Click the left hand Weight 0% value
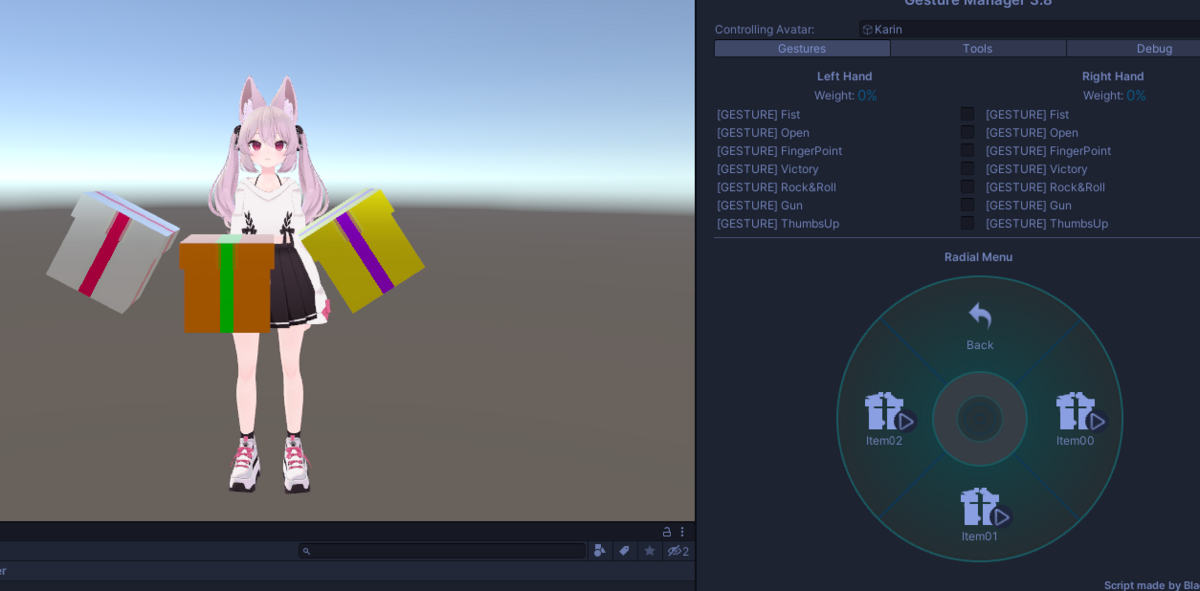Image resolution: width=1200 pixels, height=591 pixels. tap(867, 95)
